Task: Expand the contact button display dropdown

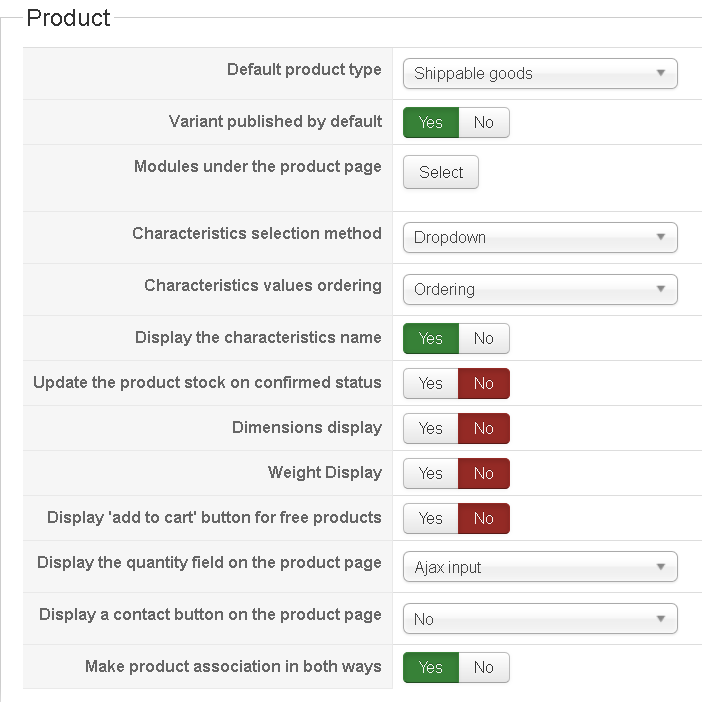Action: [x=540, y=619]
